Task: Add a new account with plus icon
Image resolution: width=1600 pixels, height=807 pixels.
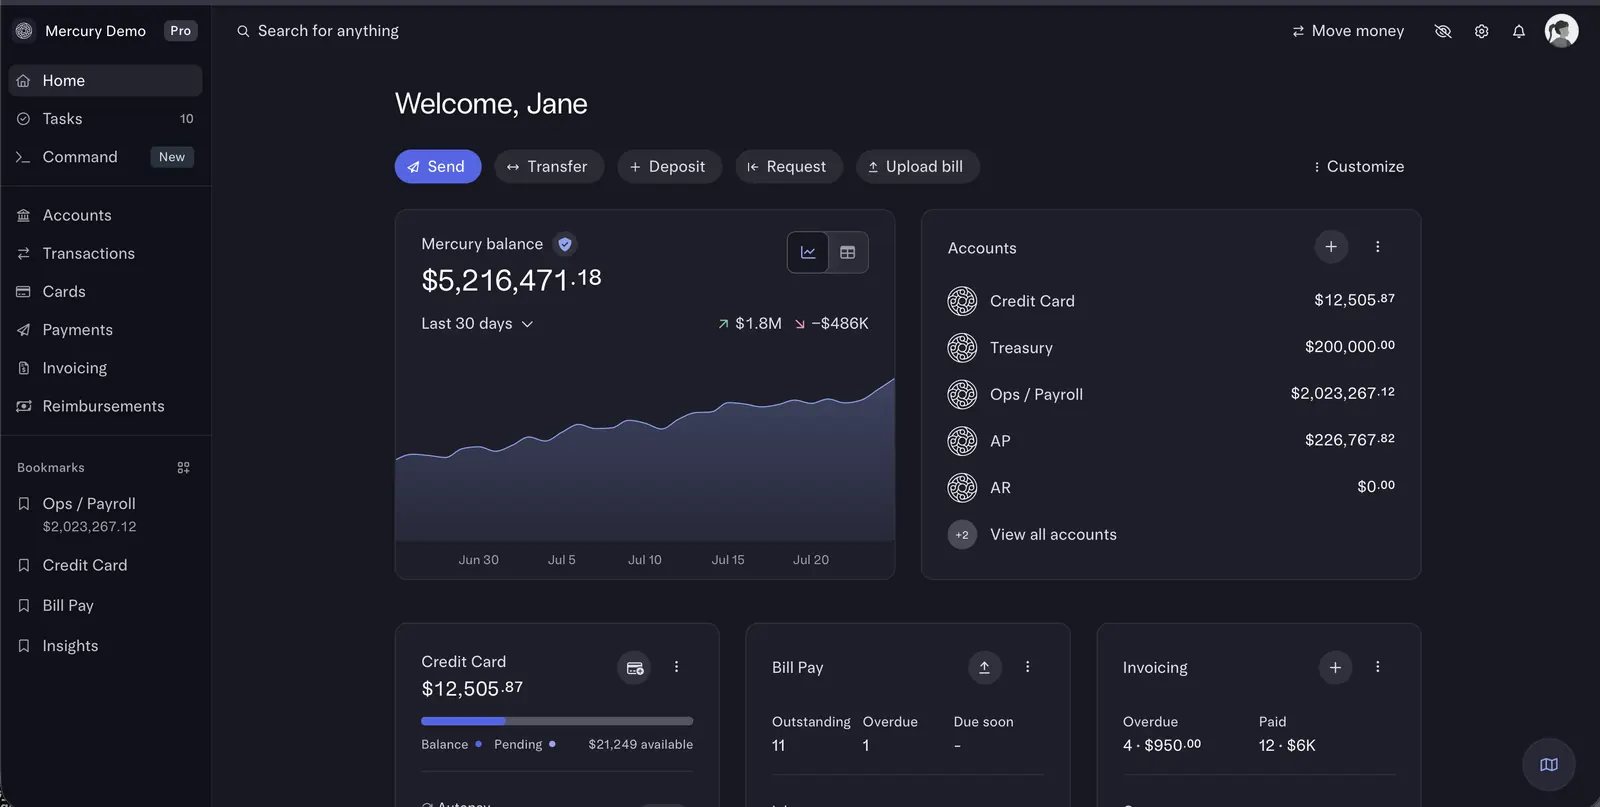Action: pyautogui.click(x=1331, y=247)
